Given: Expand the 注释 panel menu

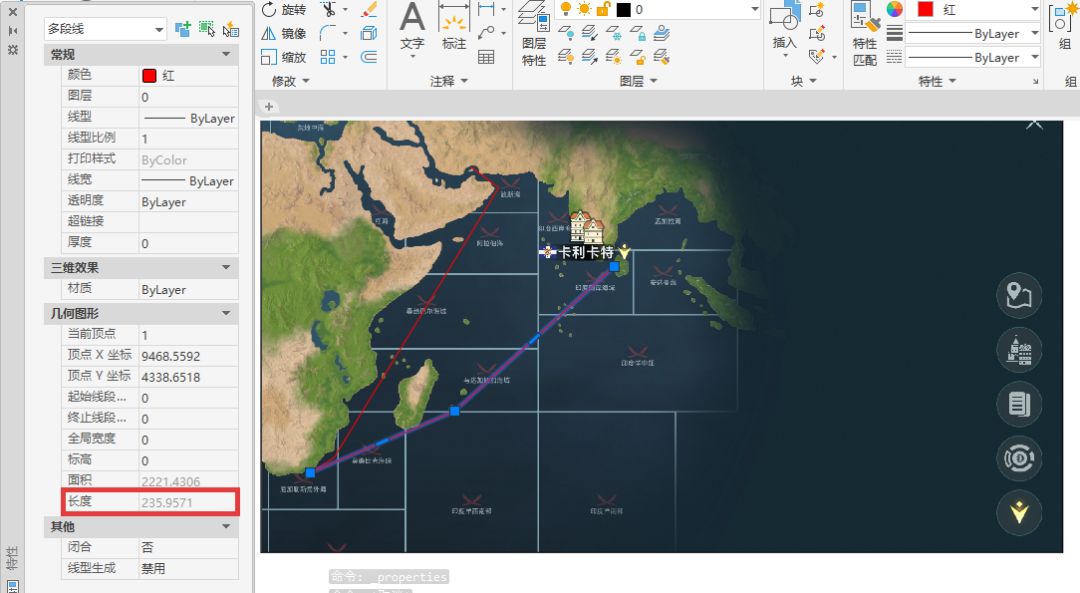Looking at the screenshot, I should tap(449, 81).
